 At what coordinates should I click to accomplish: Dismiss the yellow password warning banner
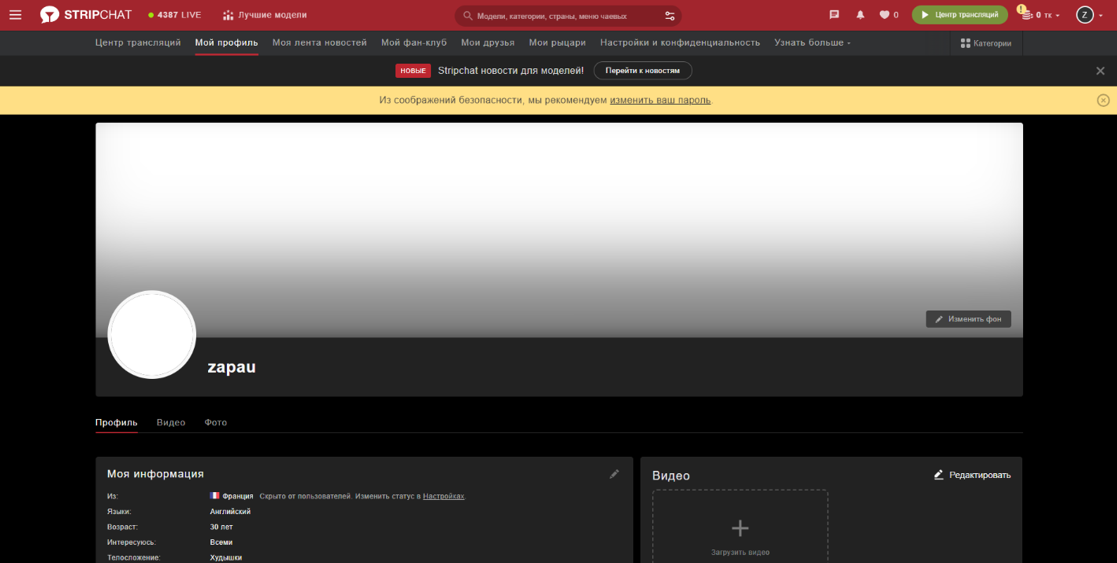click(x=1103, y=100)
